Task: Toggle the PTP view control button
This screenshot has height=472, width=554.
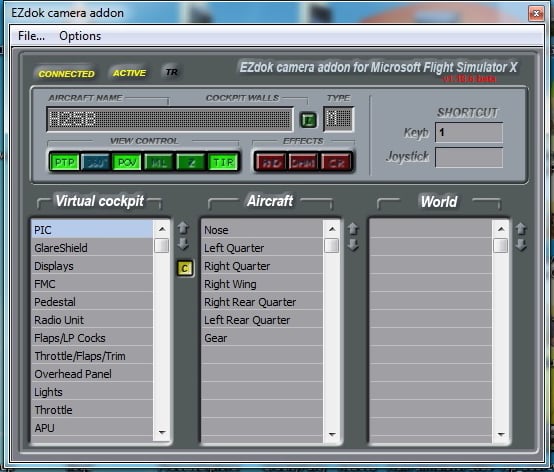Action: pos(64,162)
